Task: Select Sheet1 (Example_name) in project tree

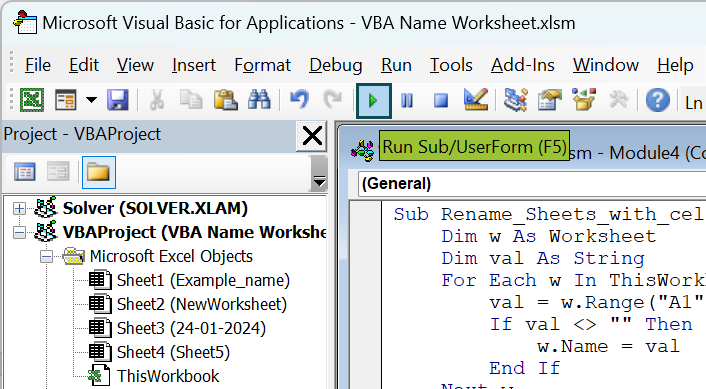Action: [x=203, y=280]
